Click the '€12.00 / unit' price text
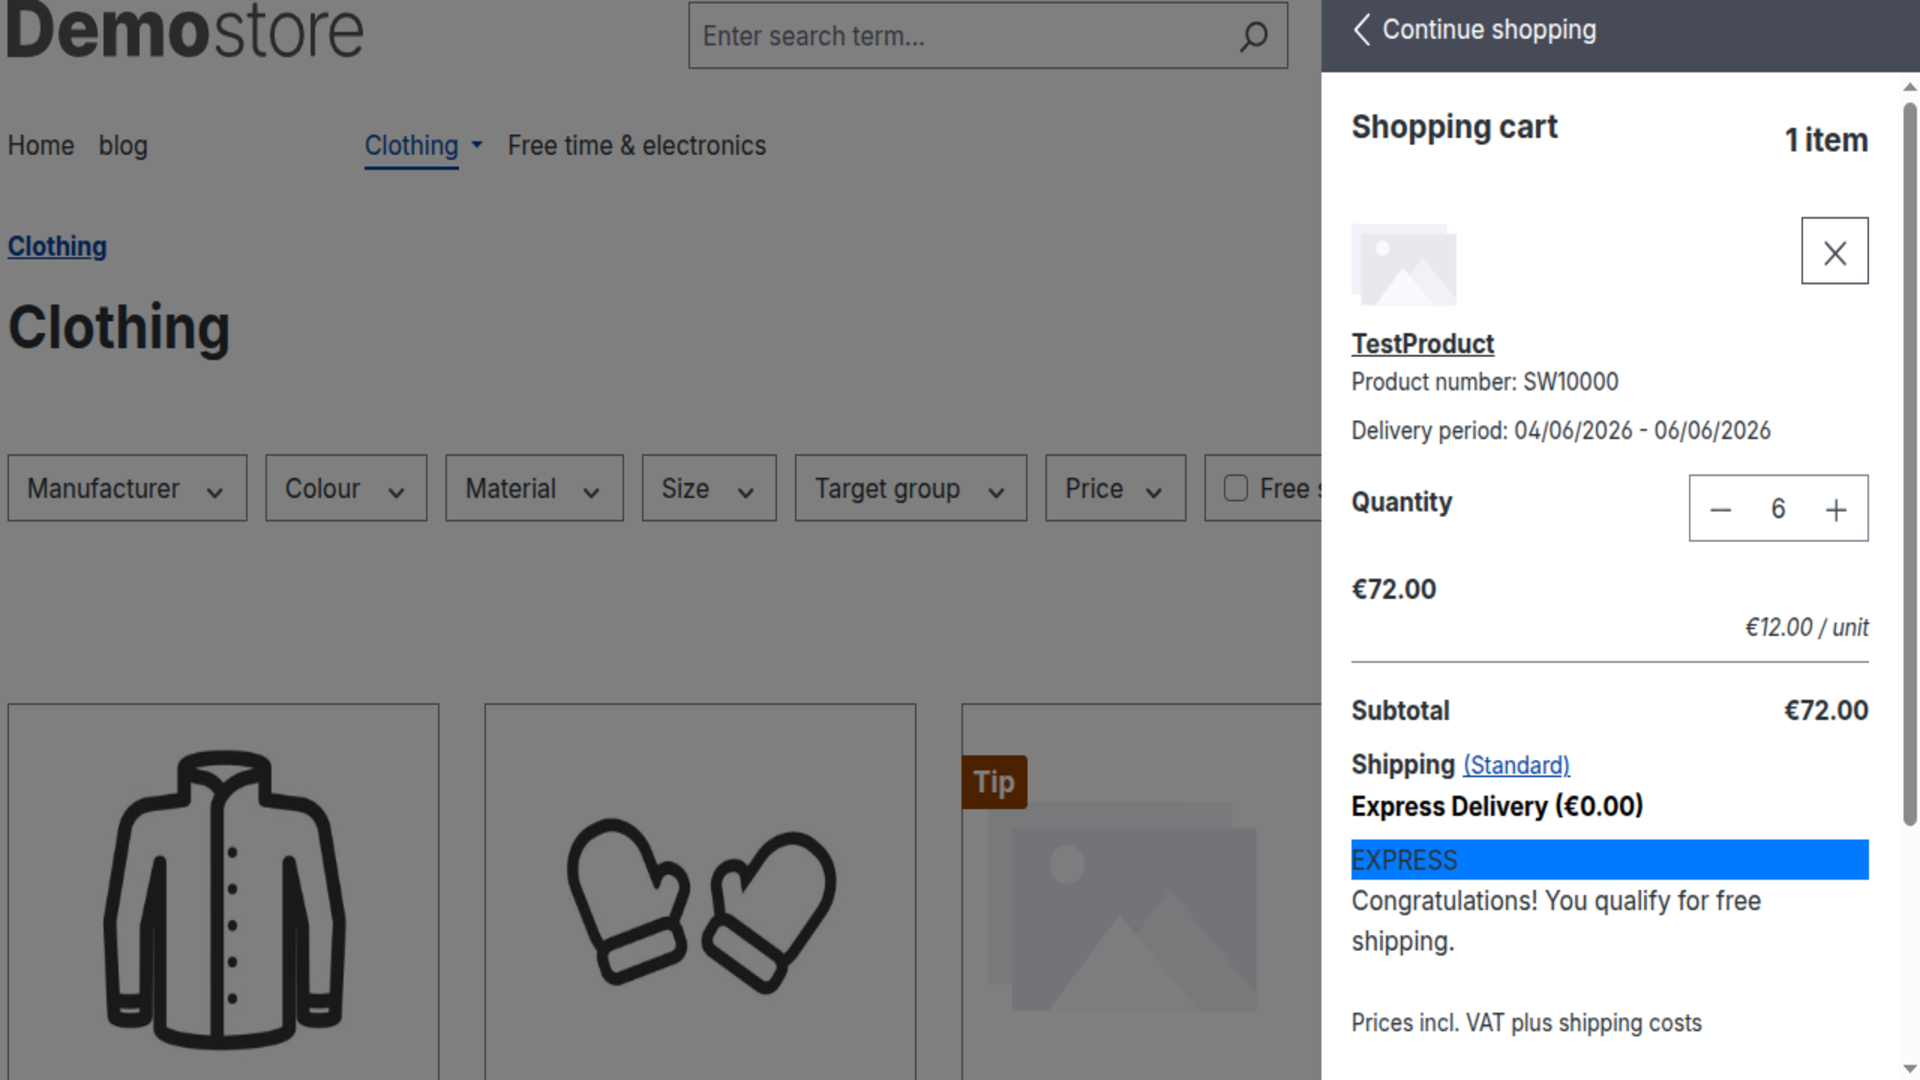 click(1806, 627)
